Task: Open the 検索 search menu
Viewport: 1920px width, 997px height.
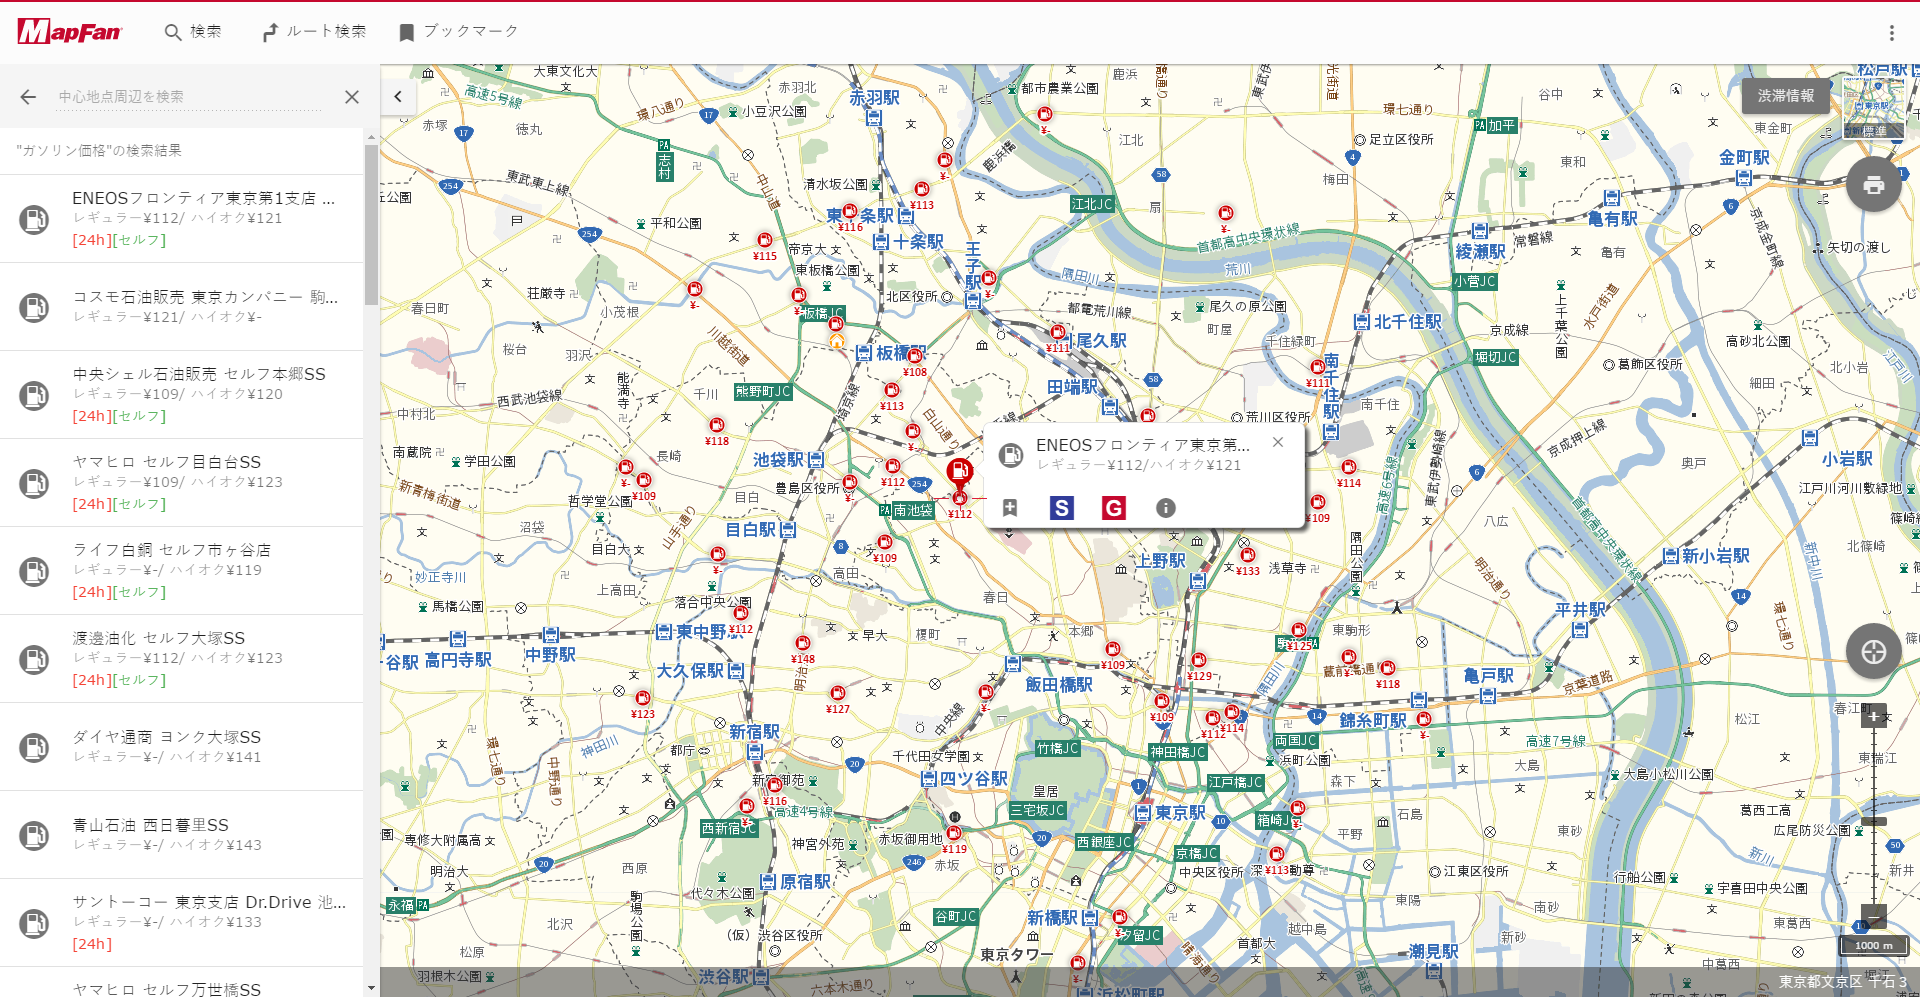Action: pyautogui.click(x=193, y=32)
